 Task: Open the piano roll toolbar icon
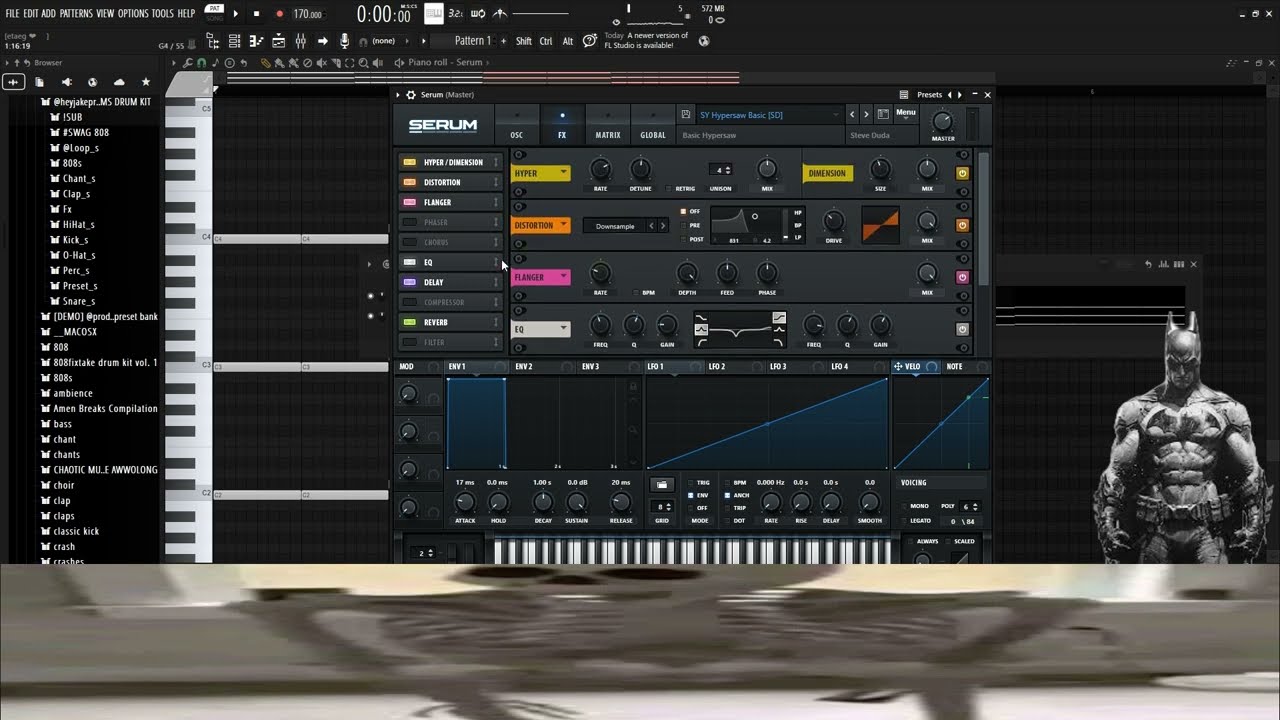(256, 41)
